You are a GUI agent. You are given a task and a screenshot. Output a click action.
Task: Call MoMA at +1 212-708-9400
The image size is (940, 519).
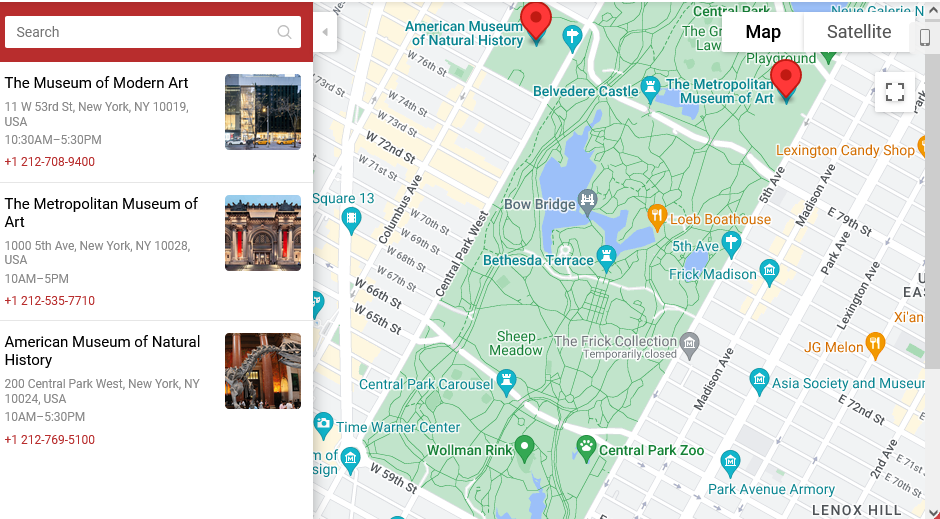point(50,162)
